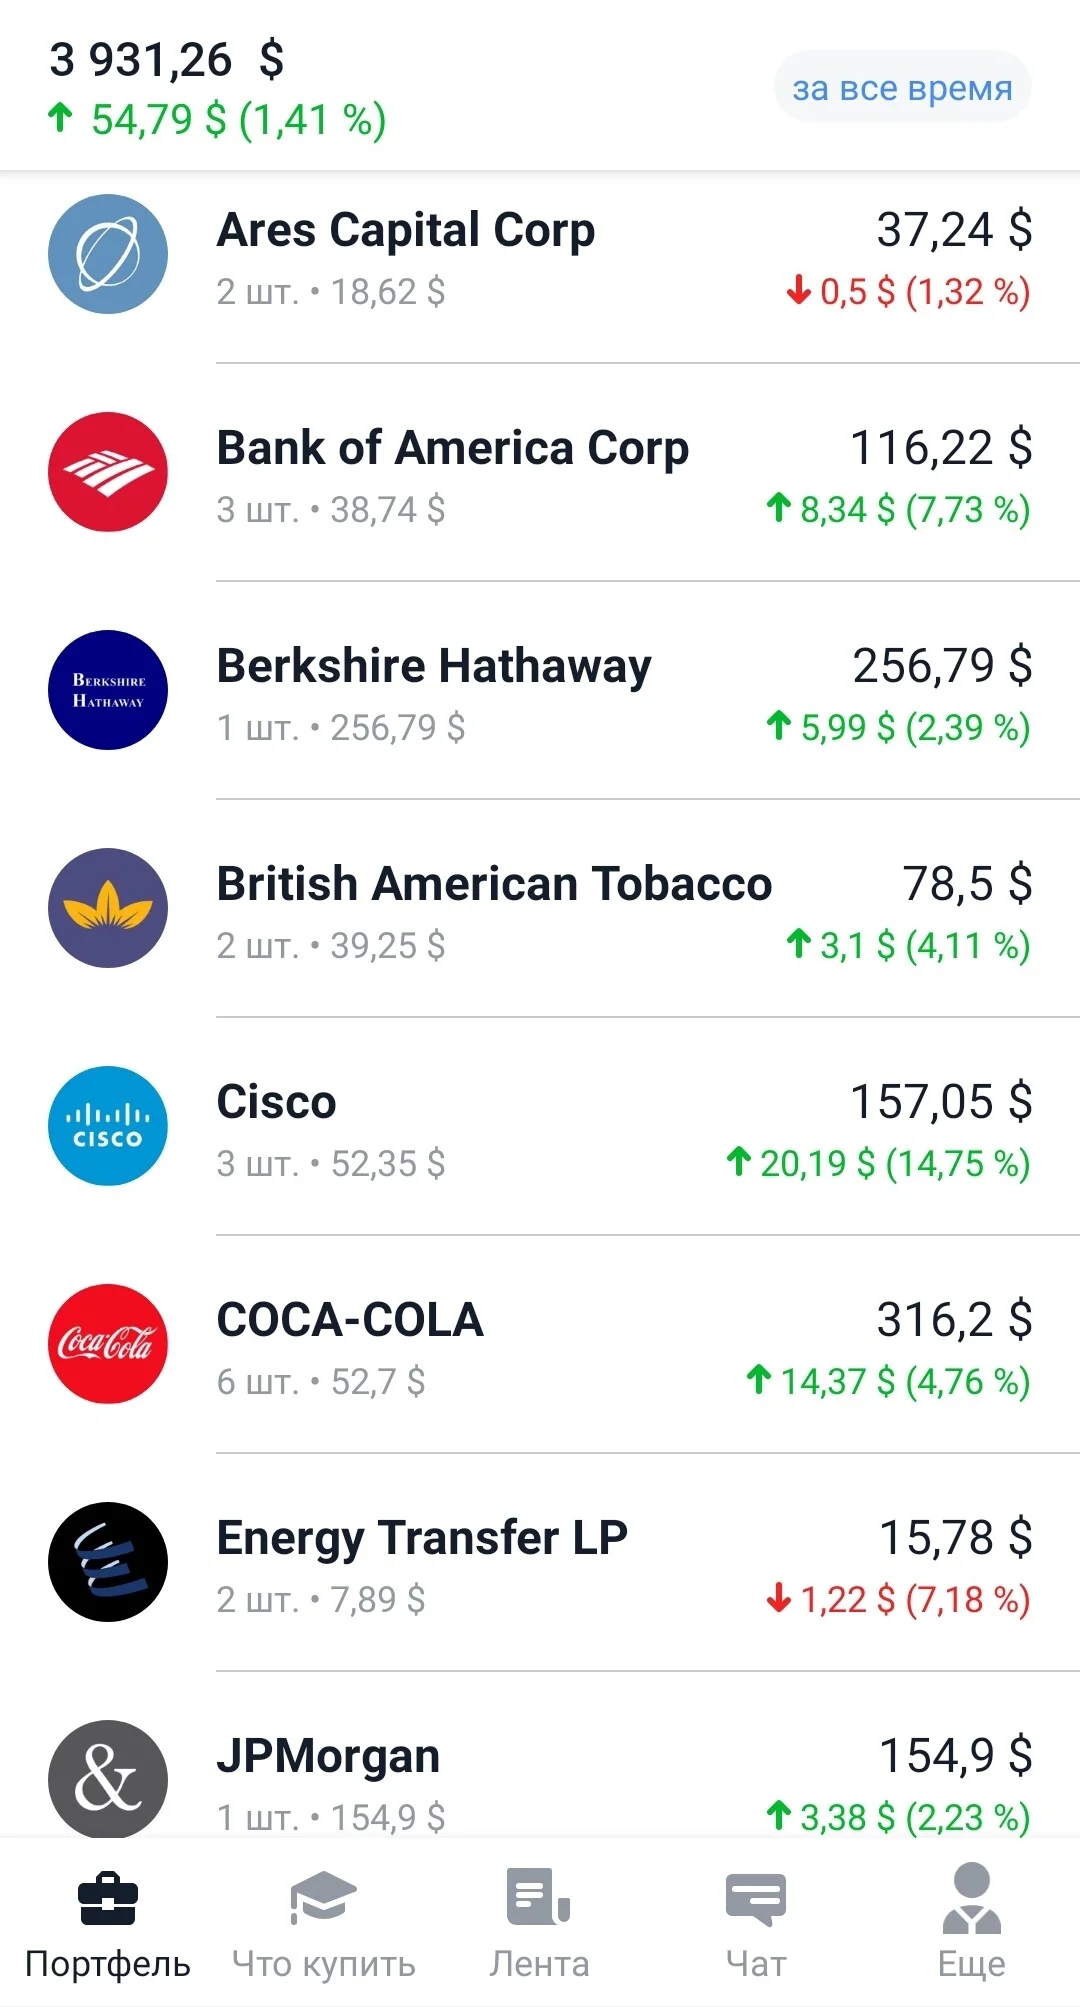Tap the Bank of America logo icon
Screen dimensions: 1080x2007
(x=108, y=472)
